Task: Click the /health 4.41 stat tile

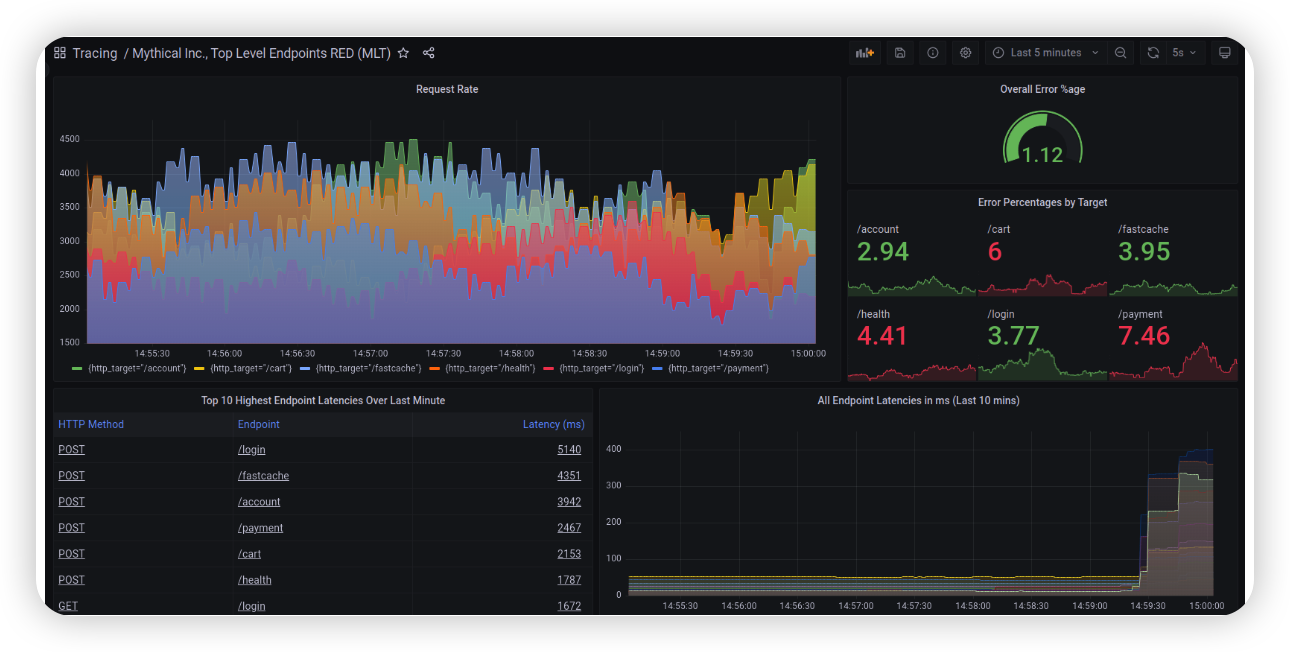Action: (x=911, y=342)
